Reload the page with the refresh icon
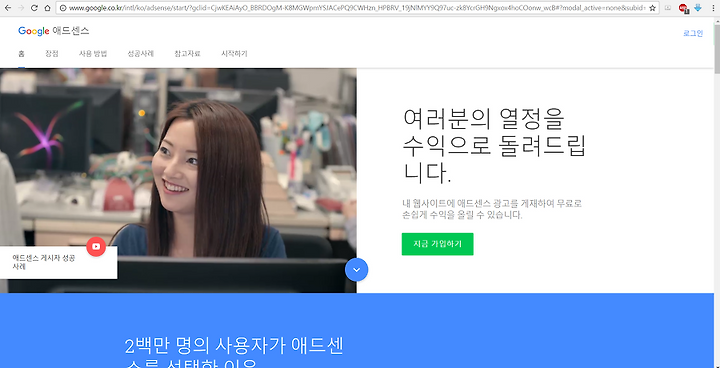The height and width of the screenshot is (368, 720). point(34,8)
